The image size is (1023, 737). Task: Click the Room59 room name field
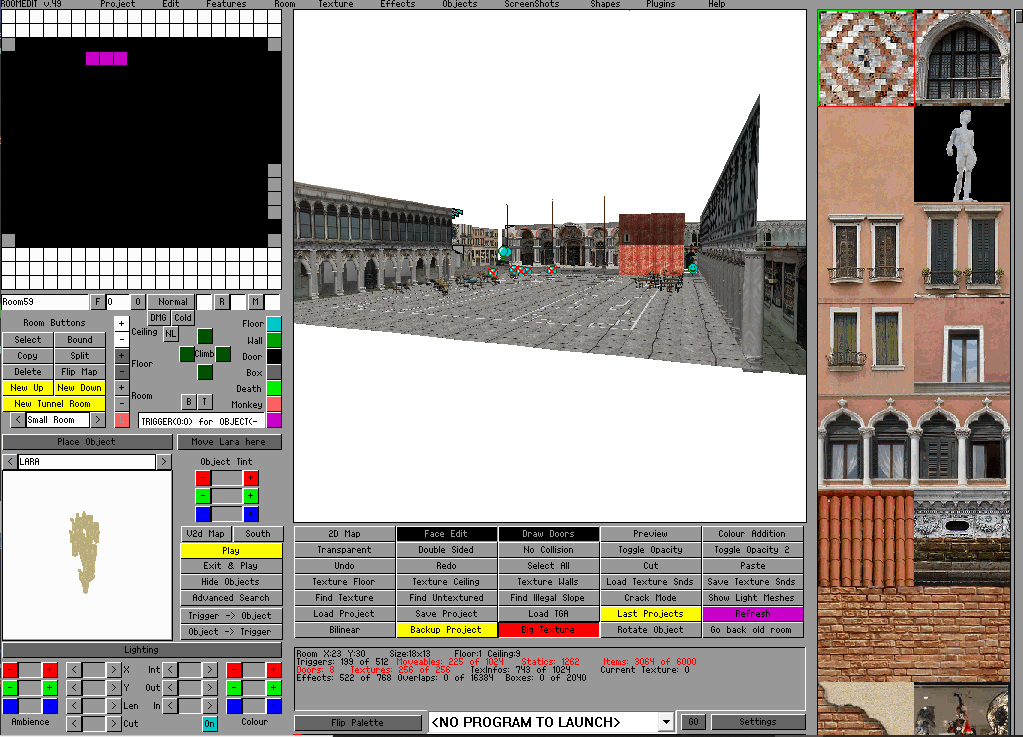[45, 302]
